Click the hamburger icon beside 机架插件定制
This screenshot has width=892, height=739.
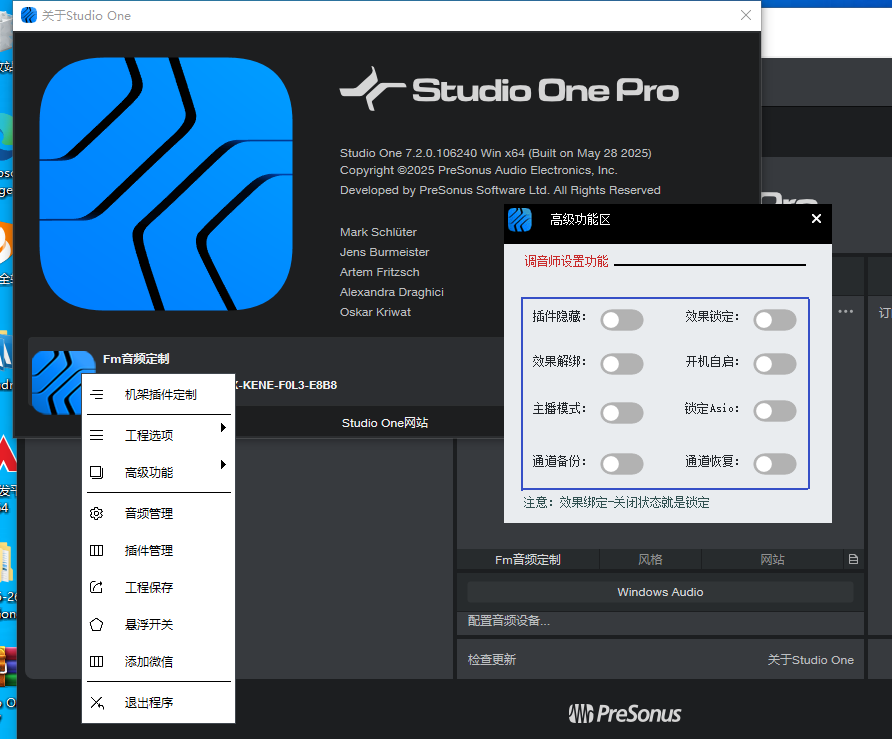pos(97,394)
